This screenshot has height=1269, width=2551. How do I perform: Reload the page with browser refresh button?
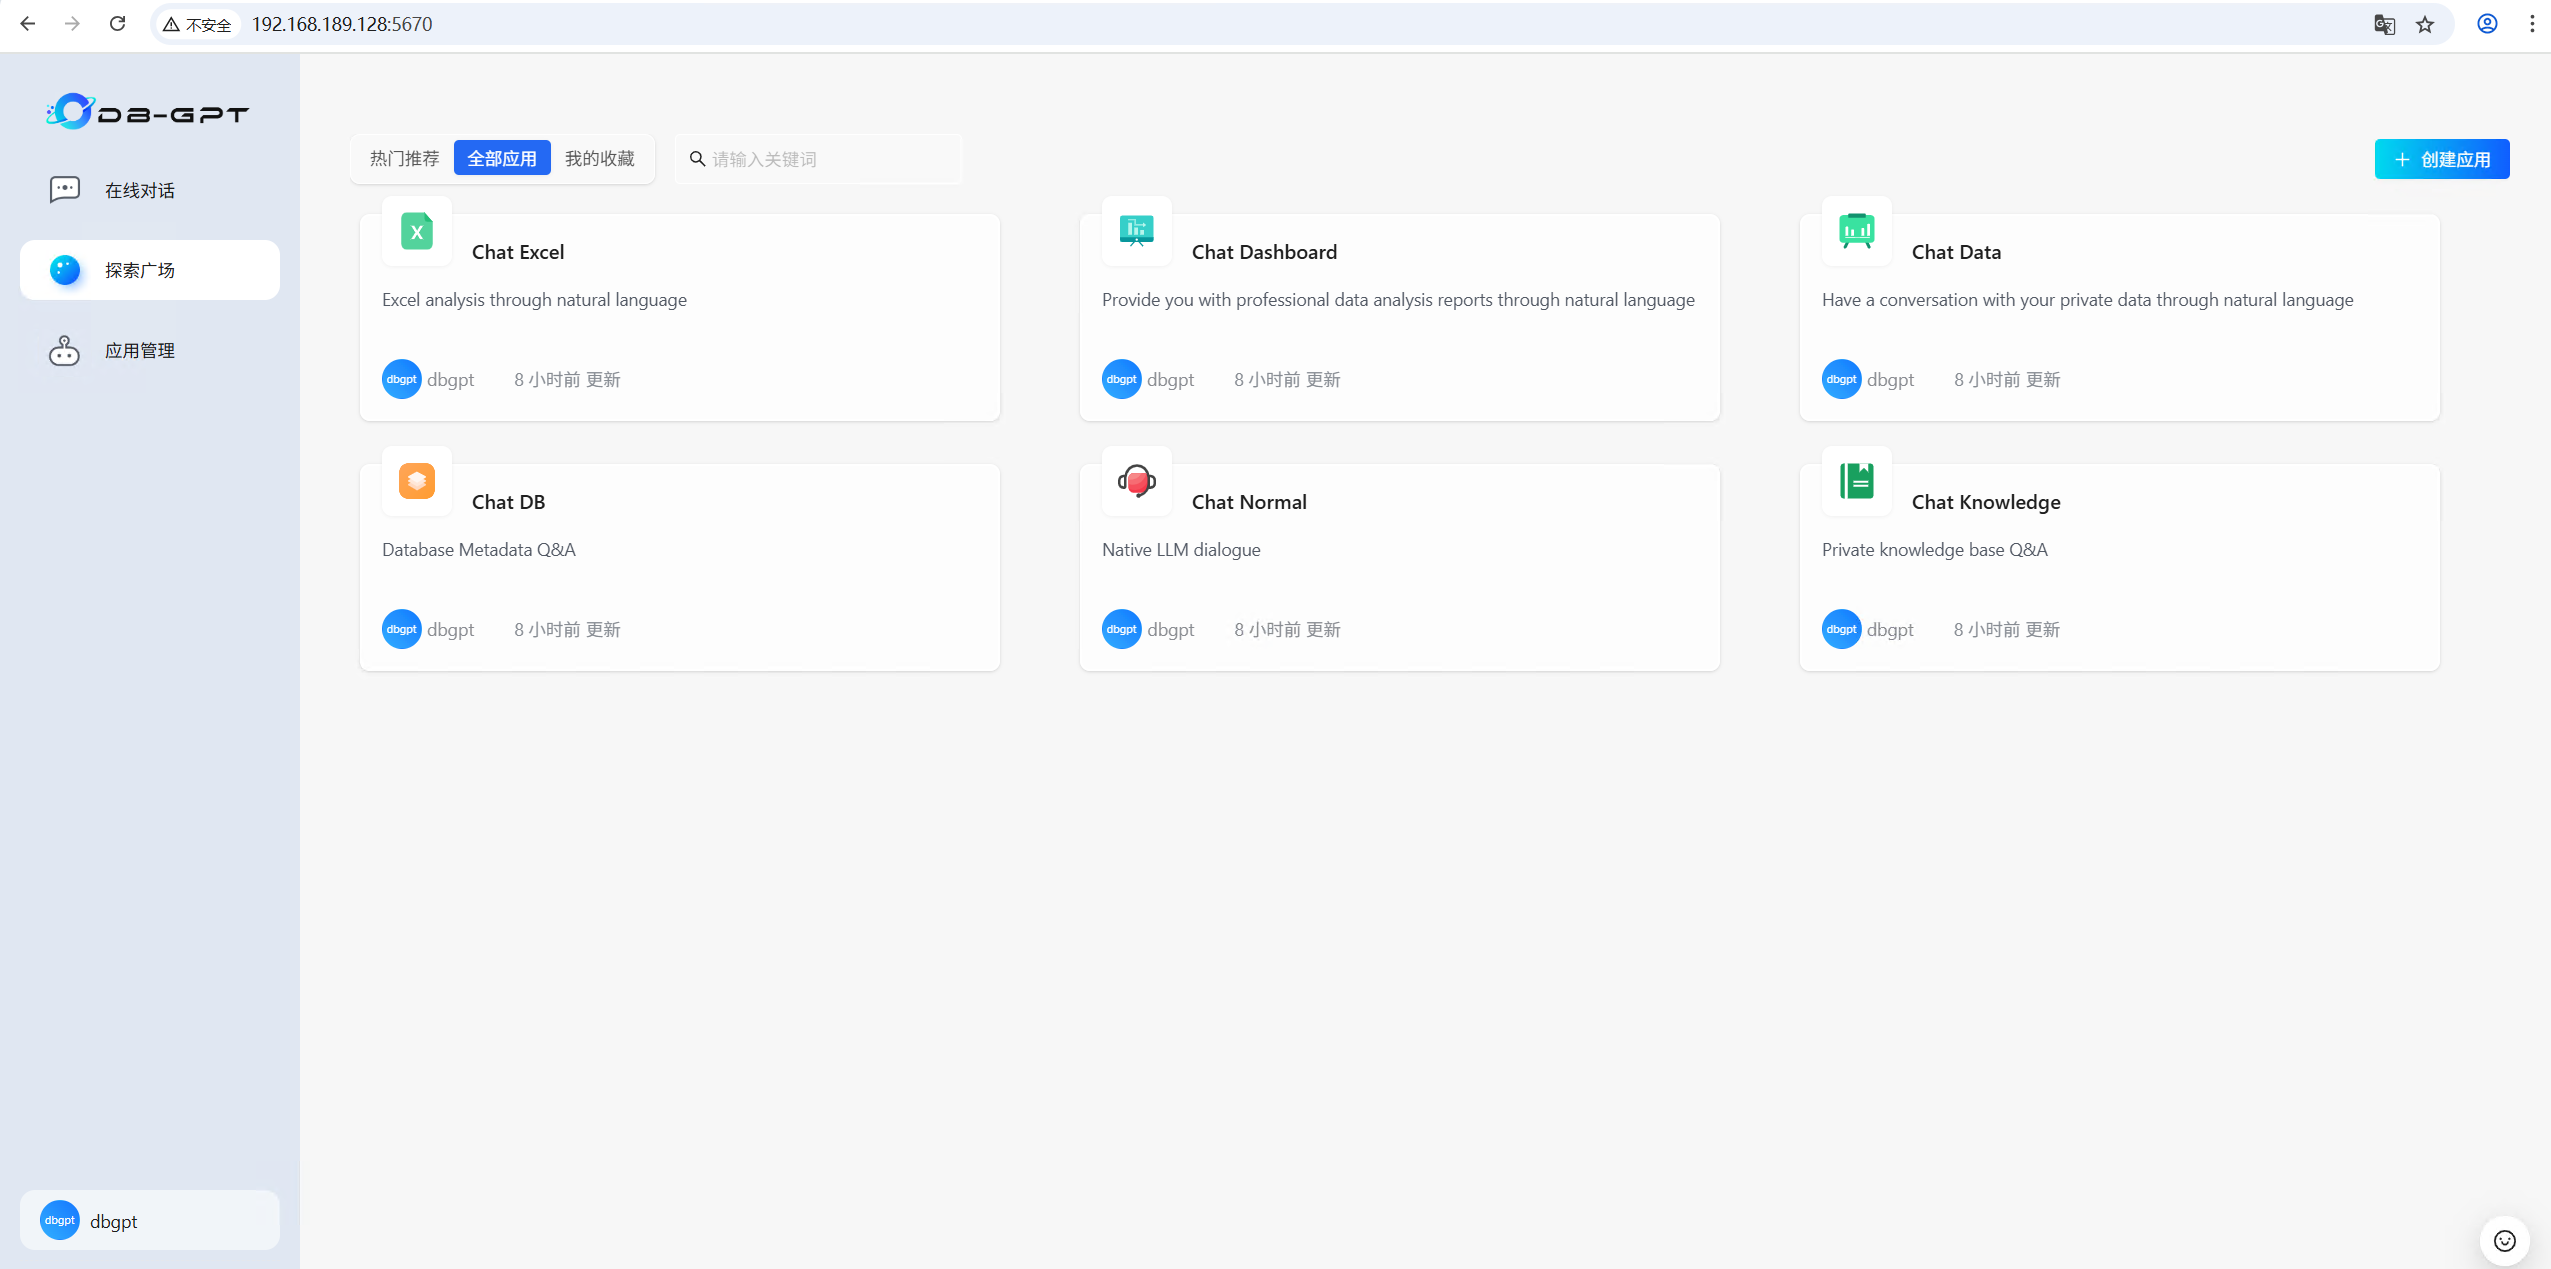(x=117, y=24)
